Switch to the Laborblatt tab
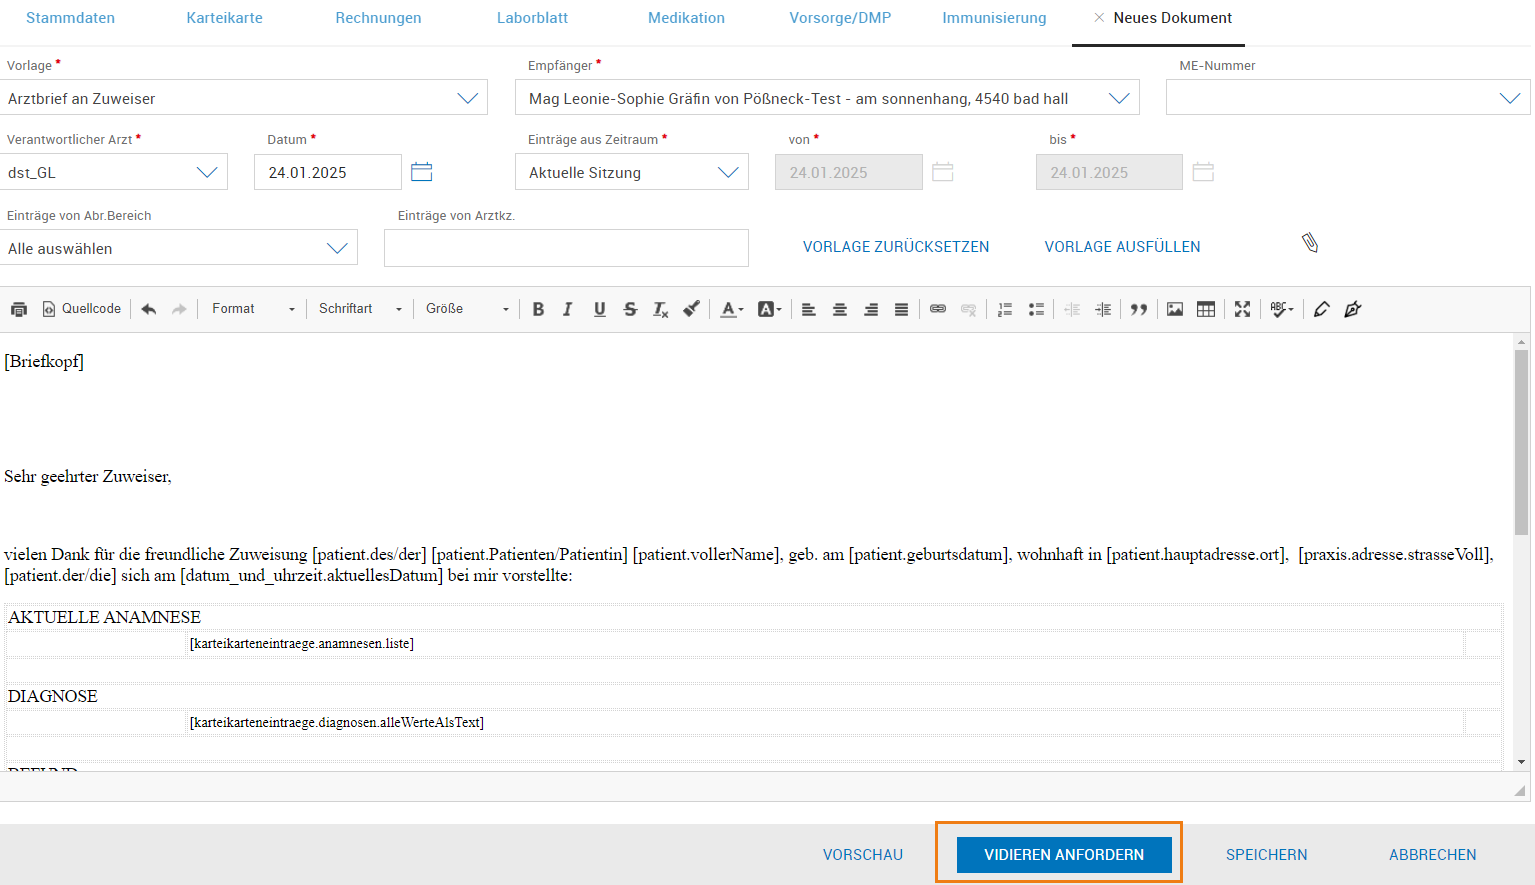Image resolution: width=1535 pixels, height=885 pixels. point(532,18)
